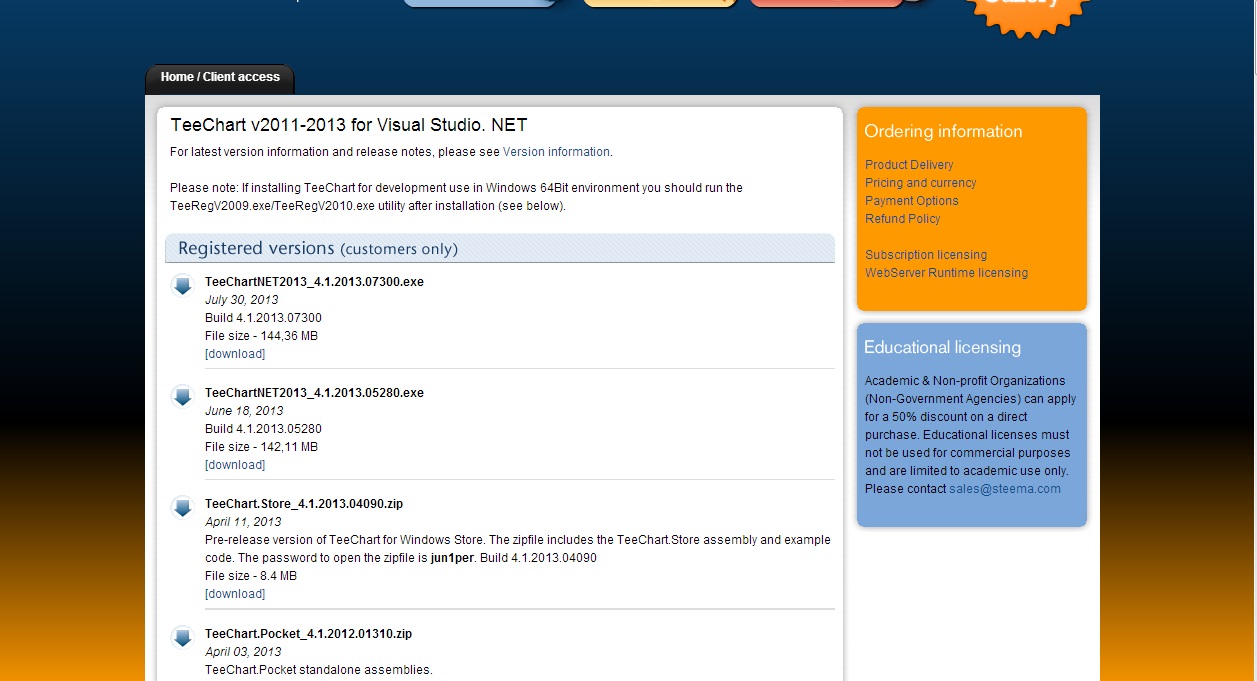Open Client access in the breadcrumb tab

tap(242, 77)
